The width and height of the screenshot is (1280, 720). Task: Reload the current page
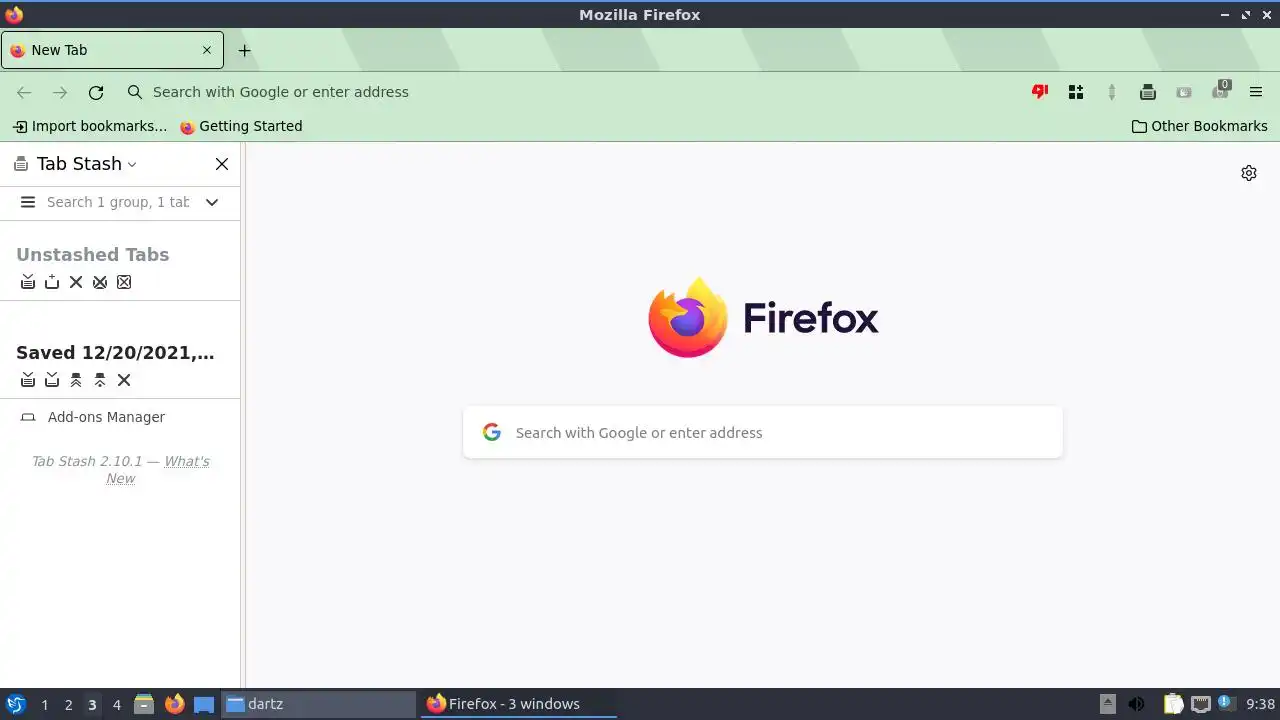click(x=96, y=92)
